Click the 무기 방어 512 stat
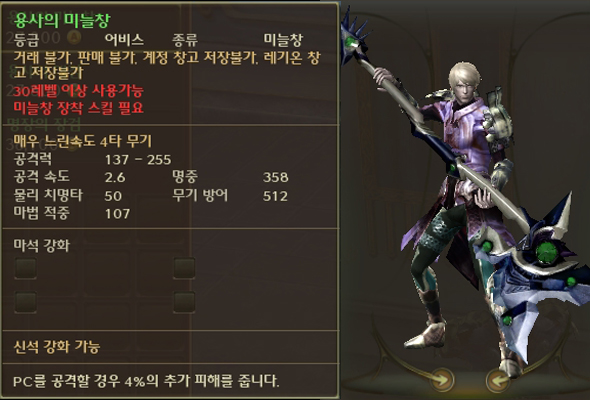The image size is (590, 400). [230, 196]
